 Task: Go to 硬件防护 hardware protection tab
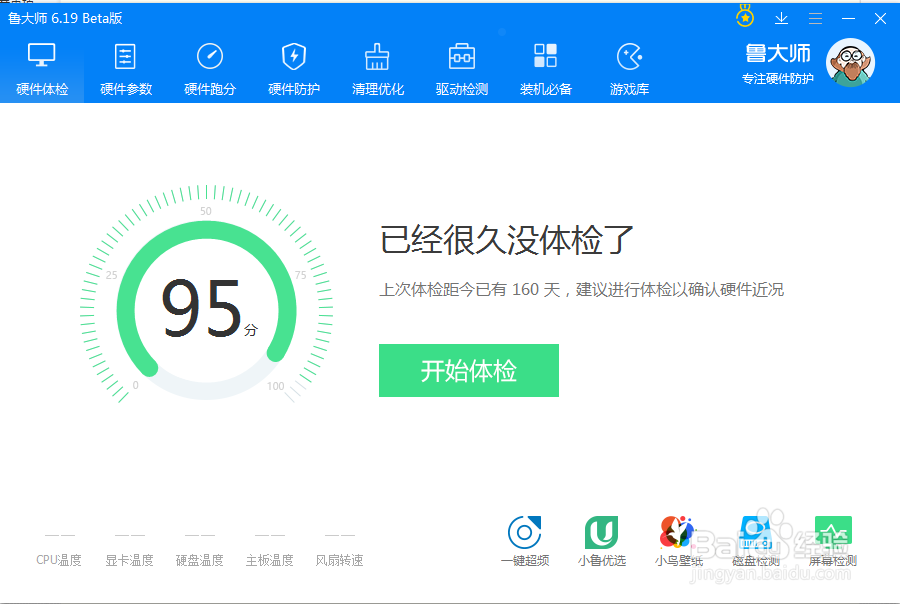[x=294, y=69]
